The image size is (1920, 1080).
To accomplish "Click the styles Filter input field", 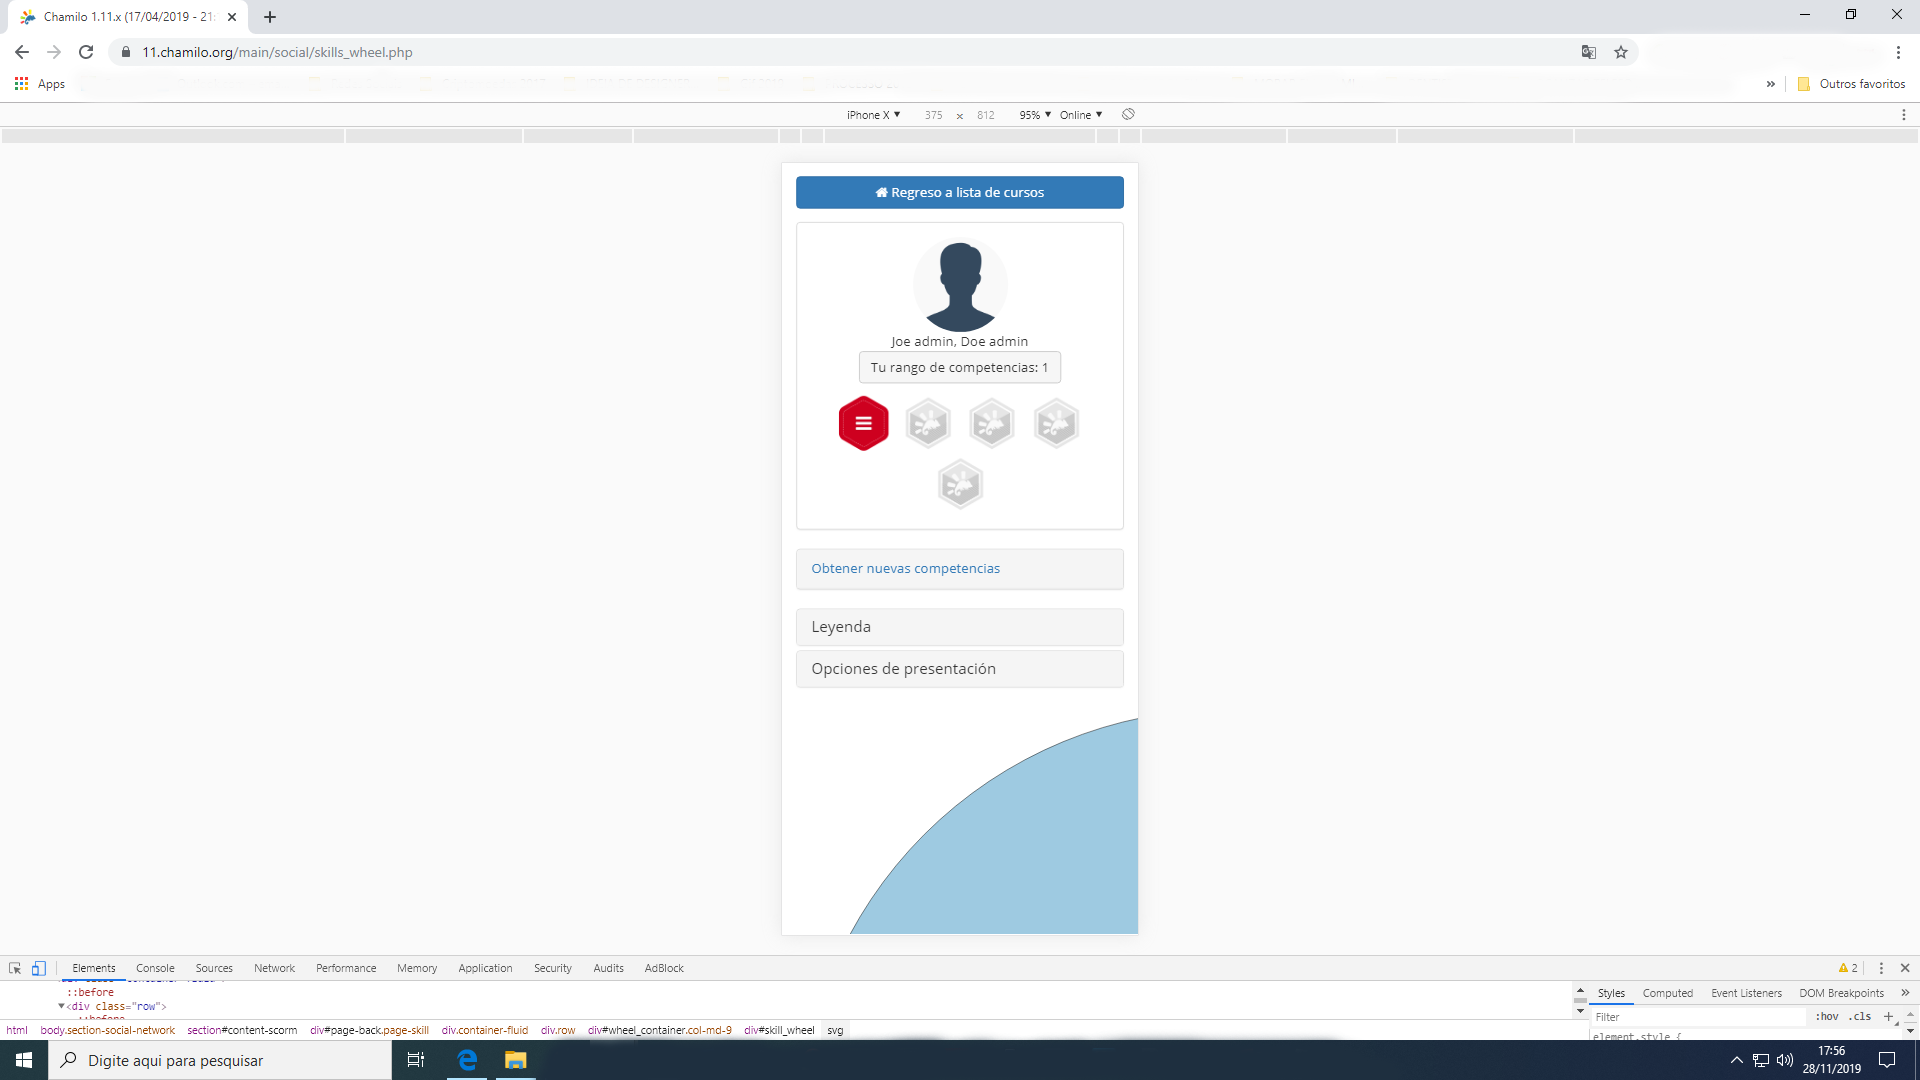I will (x=1700, y=1016).
